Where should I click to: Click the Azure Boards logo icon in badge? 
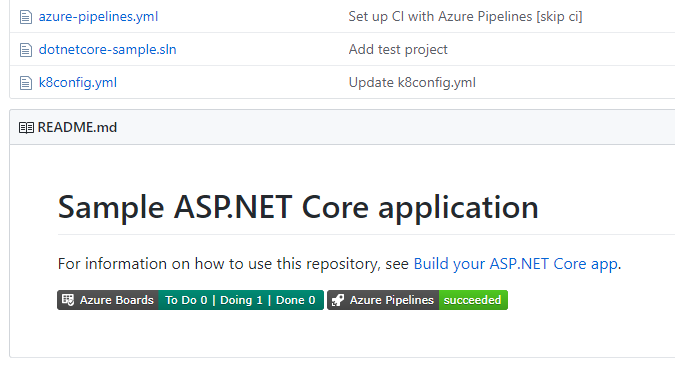pyautogui.click(x=68, y=300)
